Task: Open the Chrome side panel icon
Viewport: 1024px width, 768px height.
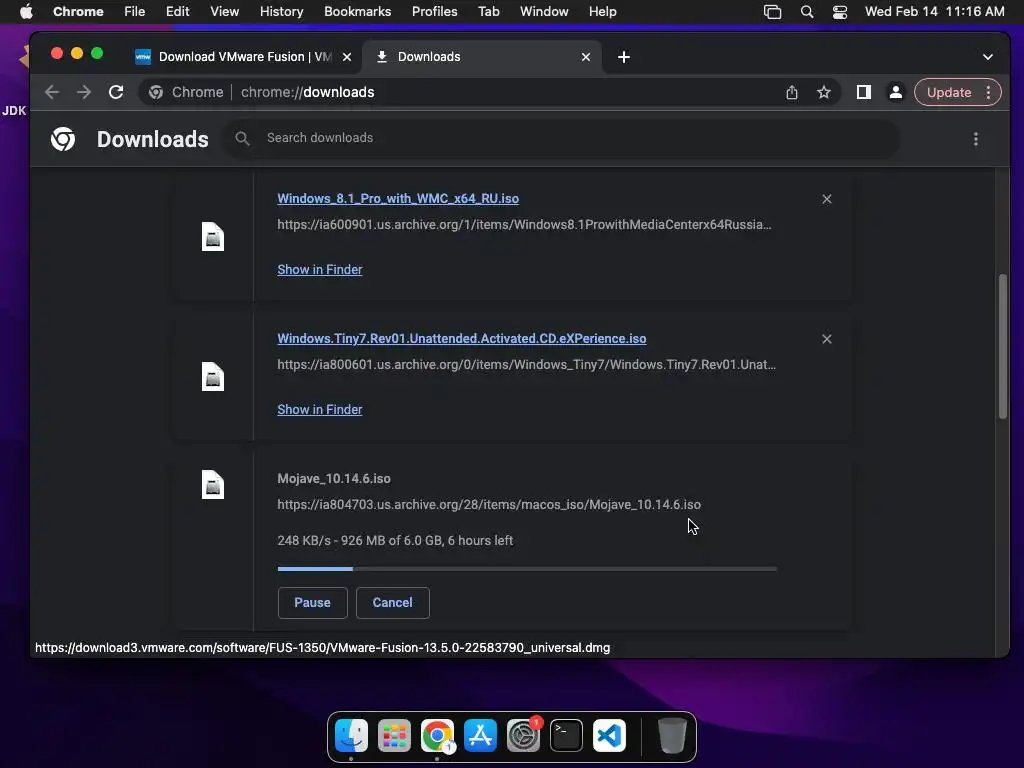Action: pyautogui.click(x=863, y=92)
